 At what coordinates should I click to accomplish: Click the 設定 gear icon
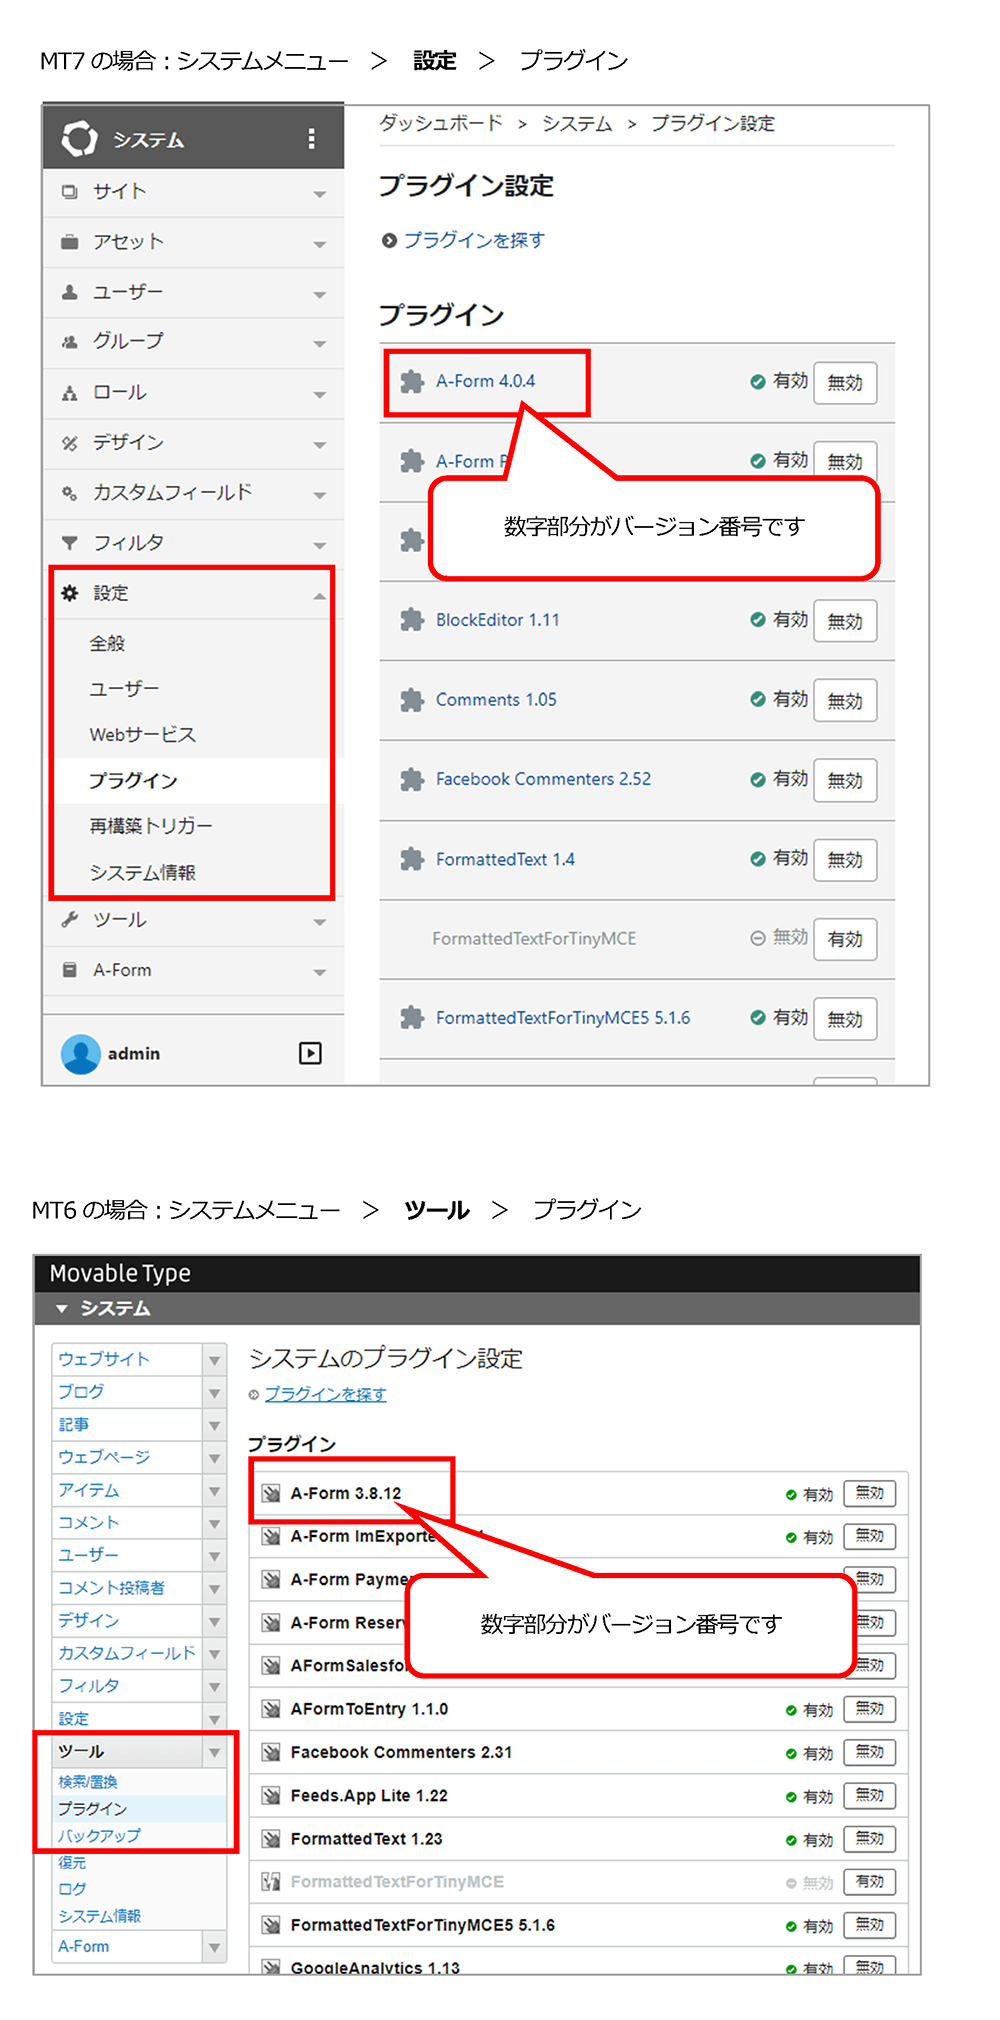tap(69, 593)
